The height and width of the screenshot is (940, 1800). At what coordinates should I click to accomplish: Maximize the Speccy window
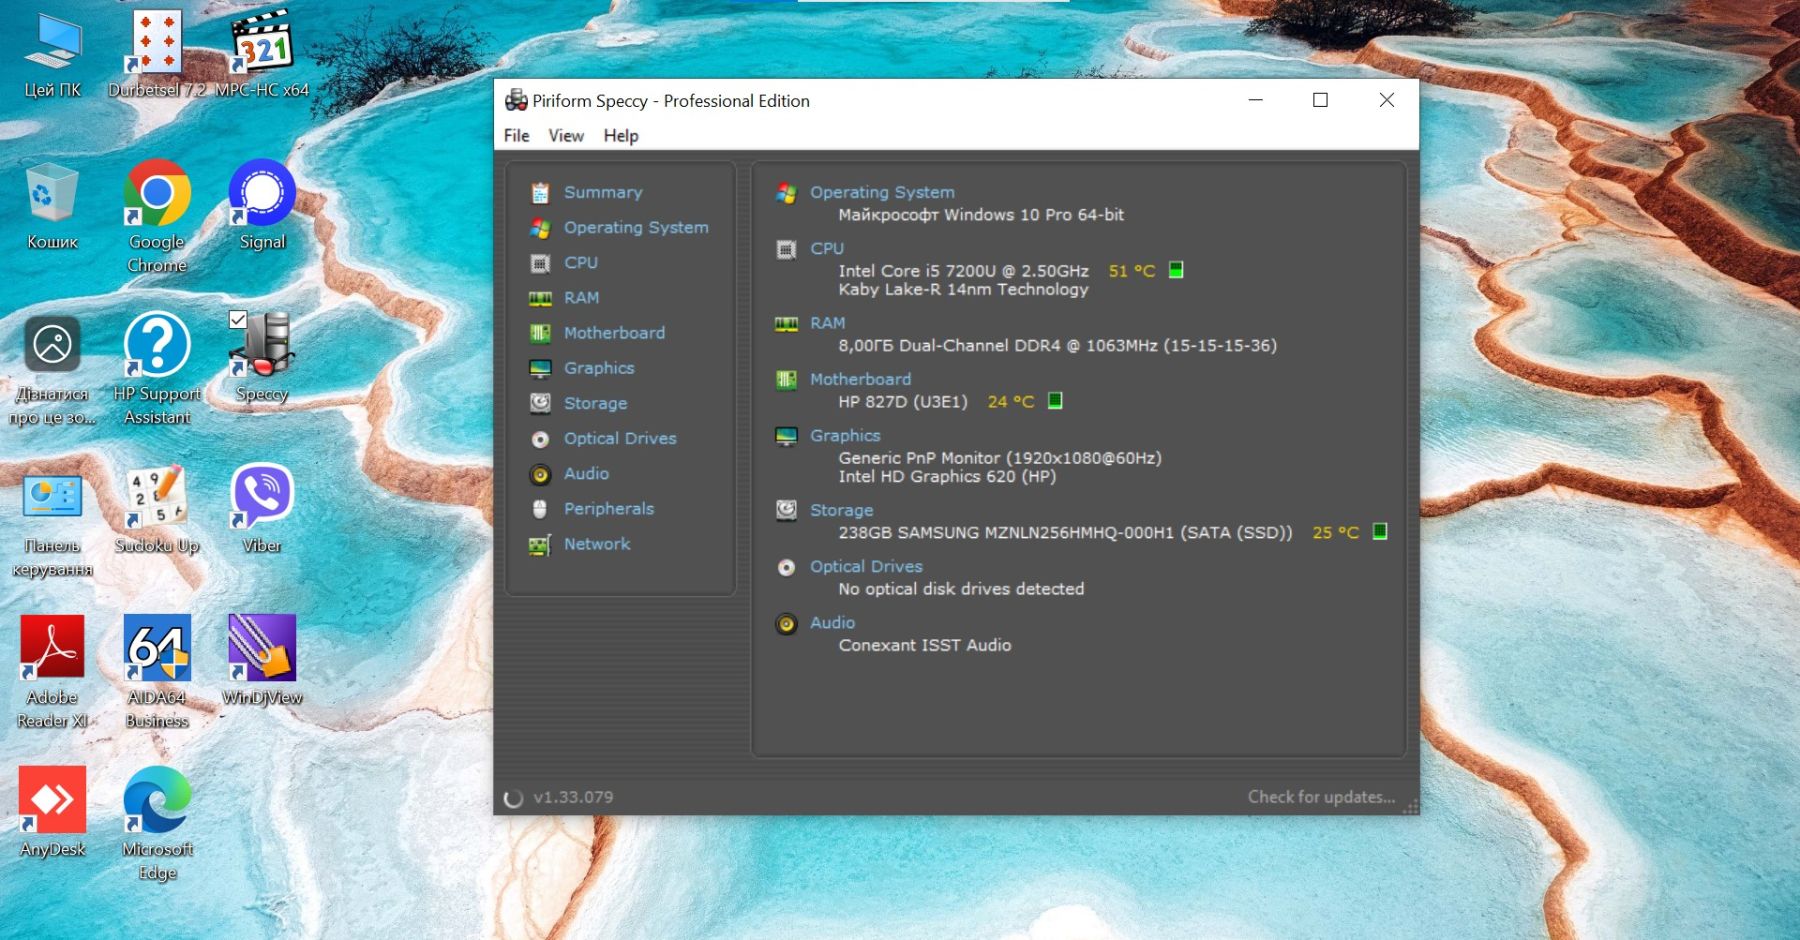click(1320, 100)
